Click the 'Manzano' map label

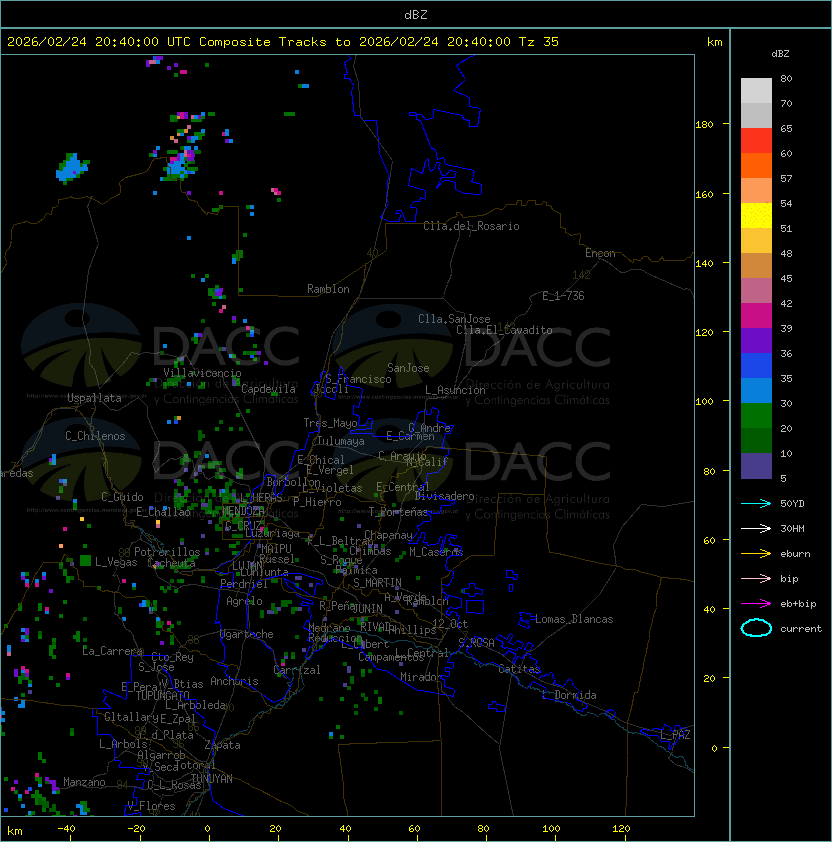tap(84, 782)
